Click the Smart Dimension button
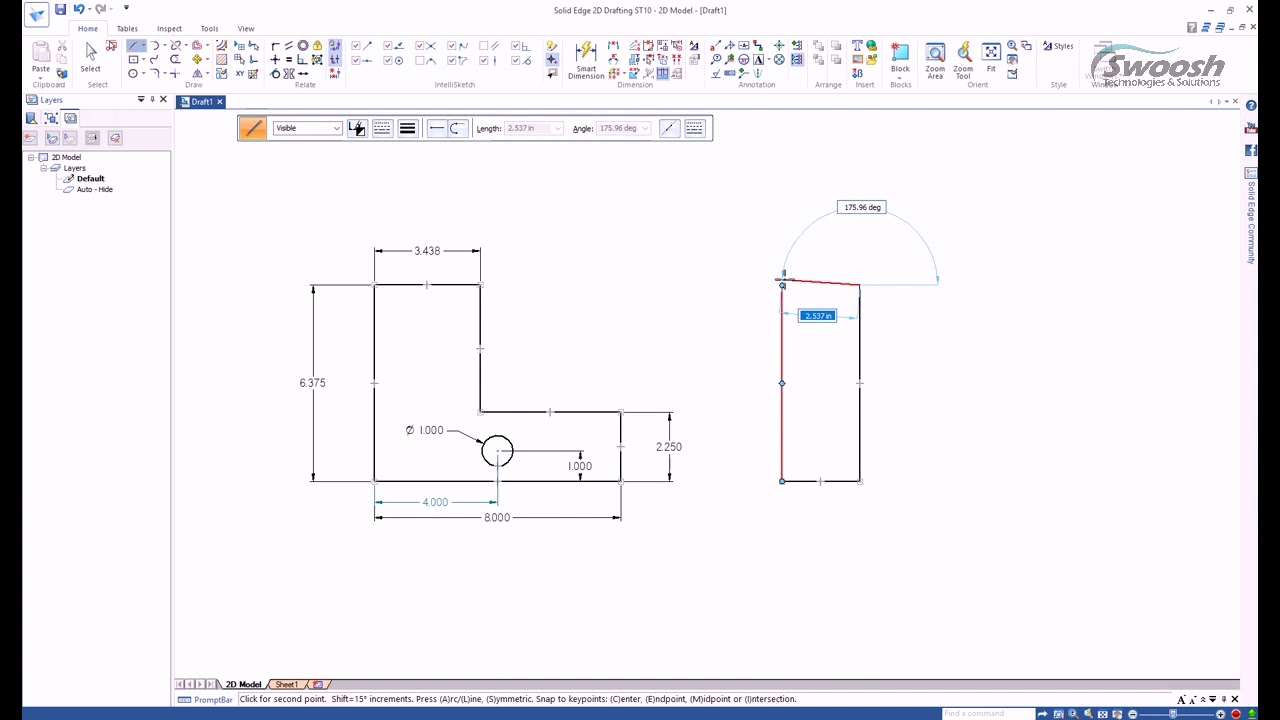Viewport: 1280px width, 720px height. click(586, 60)
